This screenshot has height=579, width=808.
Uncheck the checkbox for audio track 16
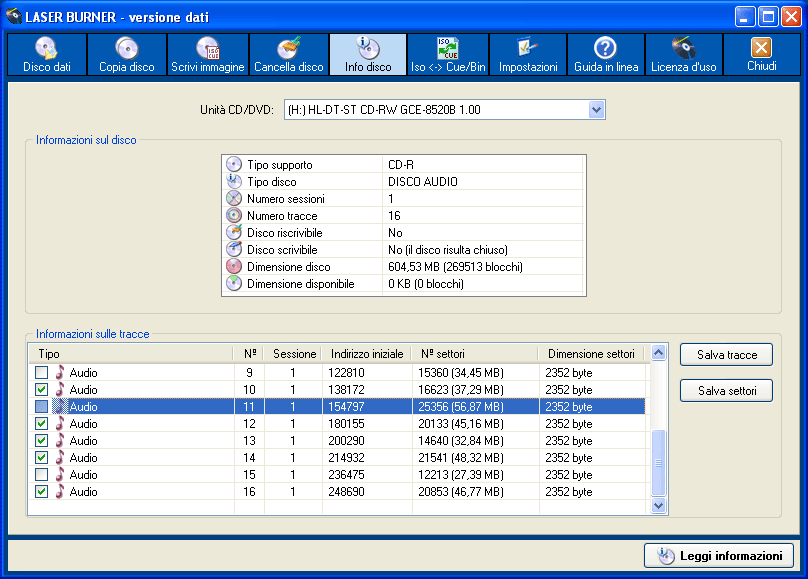pyautogui.click(x=42, y=491)
